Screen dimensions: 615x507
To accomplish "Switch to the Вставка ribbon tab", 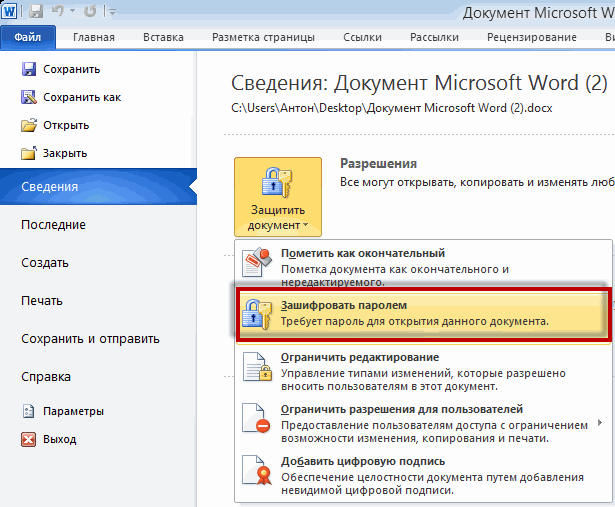I will click(163, 37).
